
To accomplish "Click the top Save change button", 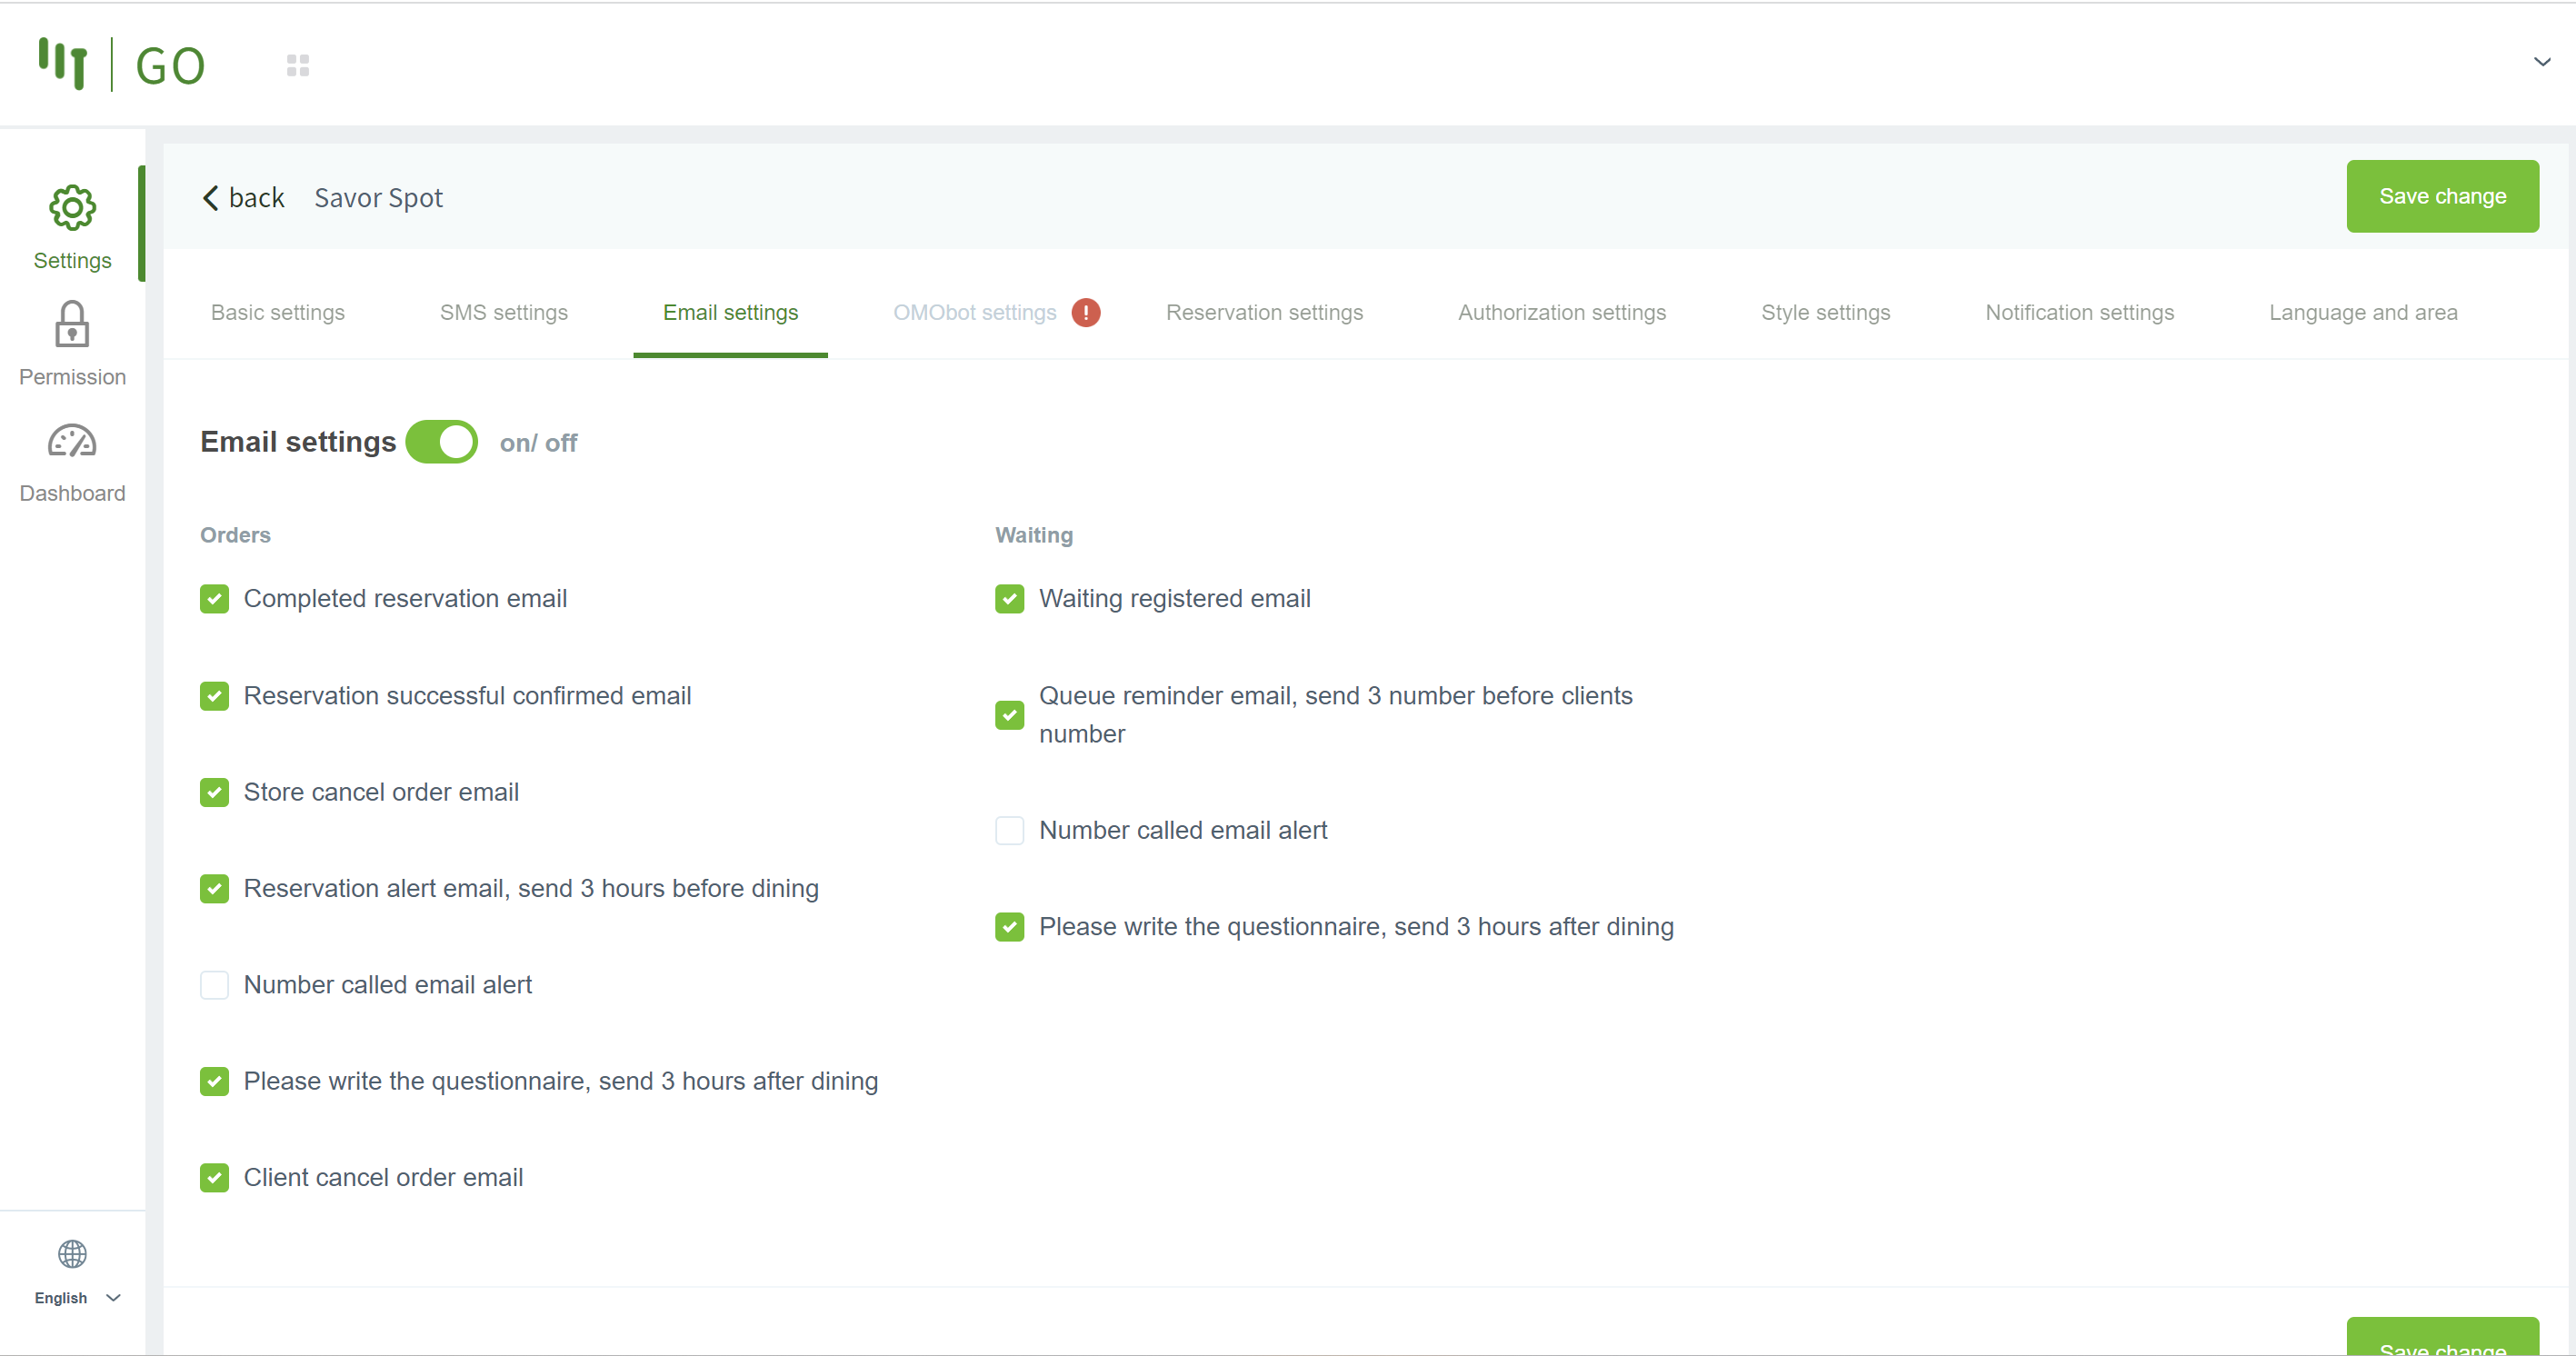I will [2442, 196].
